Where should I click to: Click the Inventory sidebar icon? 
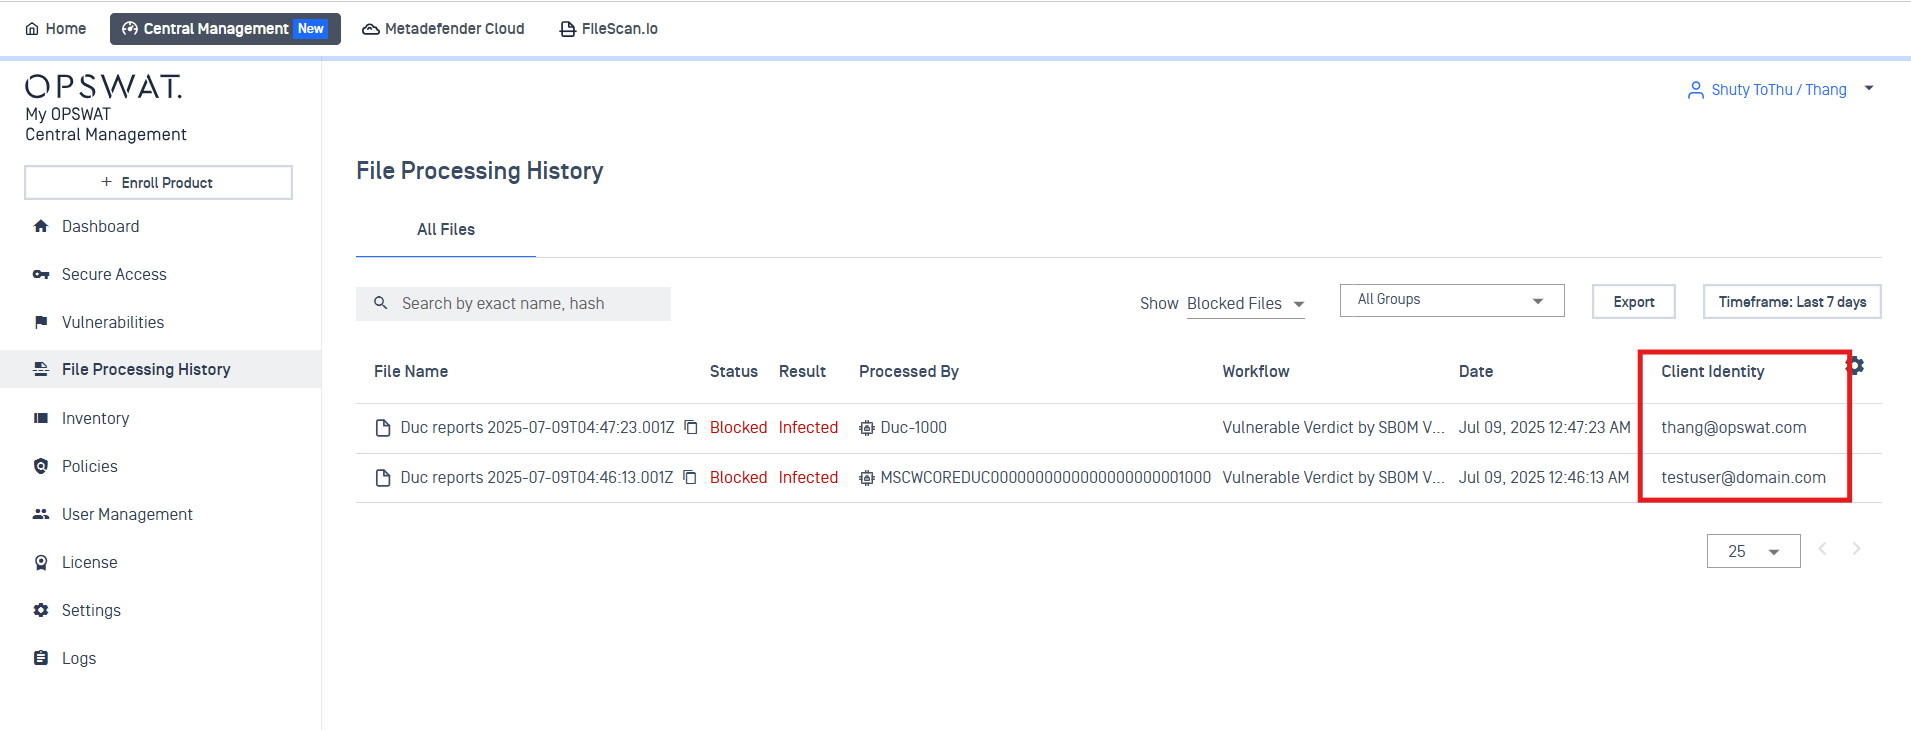(x=41, y=418)
